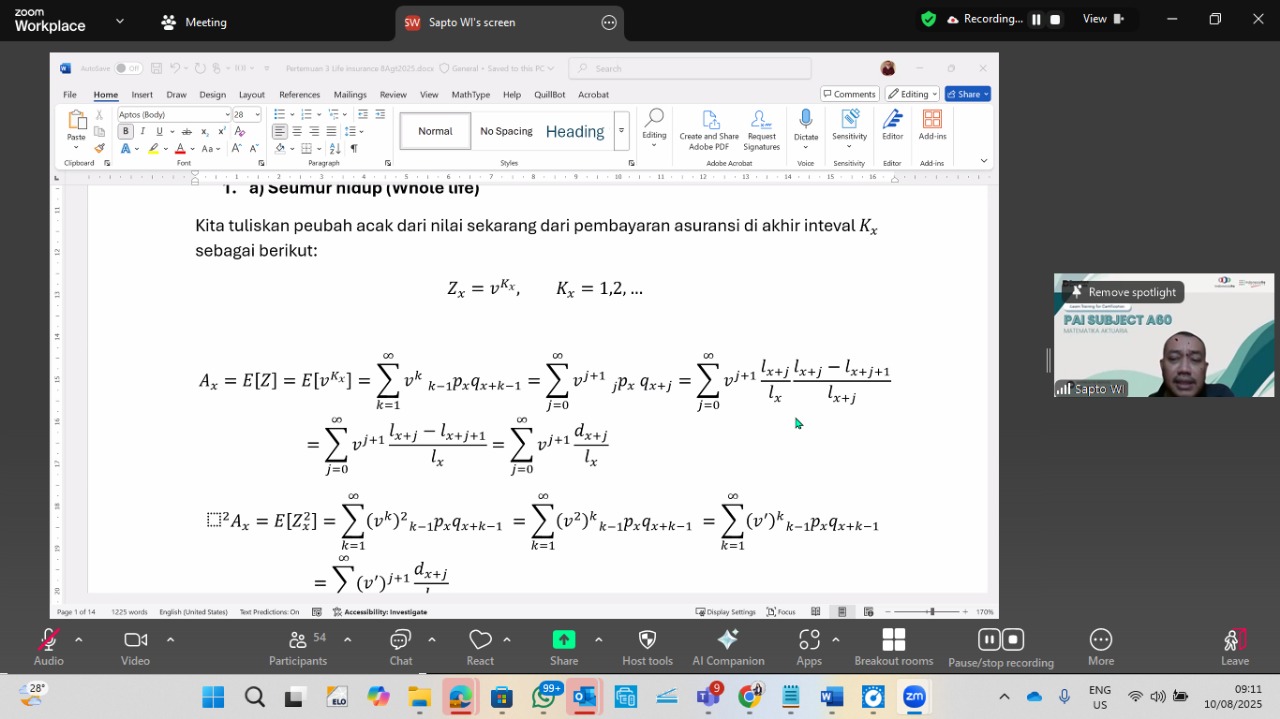Toggle Strikethrough formatting
Screen dimensions: 1280x719
[x=186, y=132]
